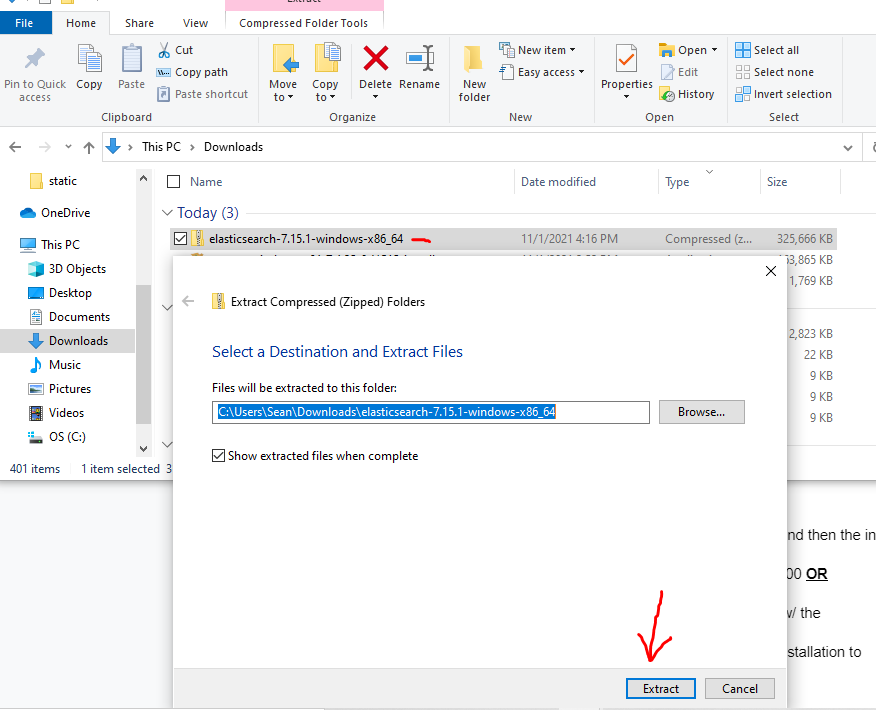Click Select all in ribbon
This screenshot has width=876, height=710.
(x=766, y=50)
